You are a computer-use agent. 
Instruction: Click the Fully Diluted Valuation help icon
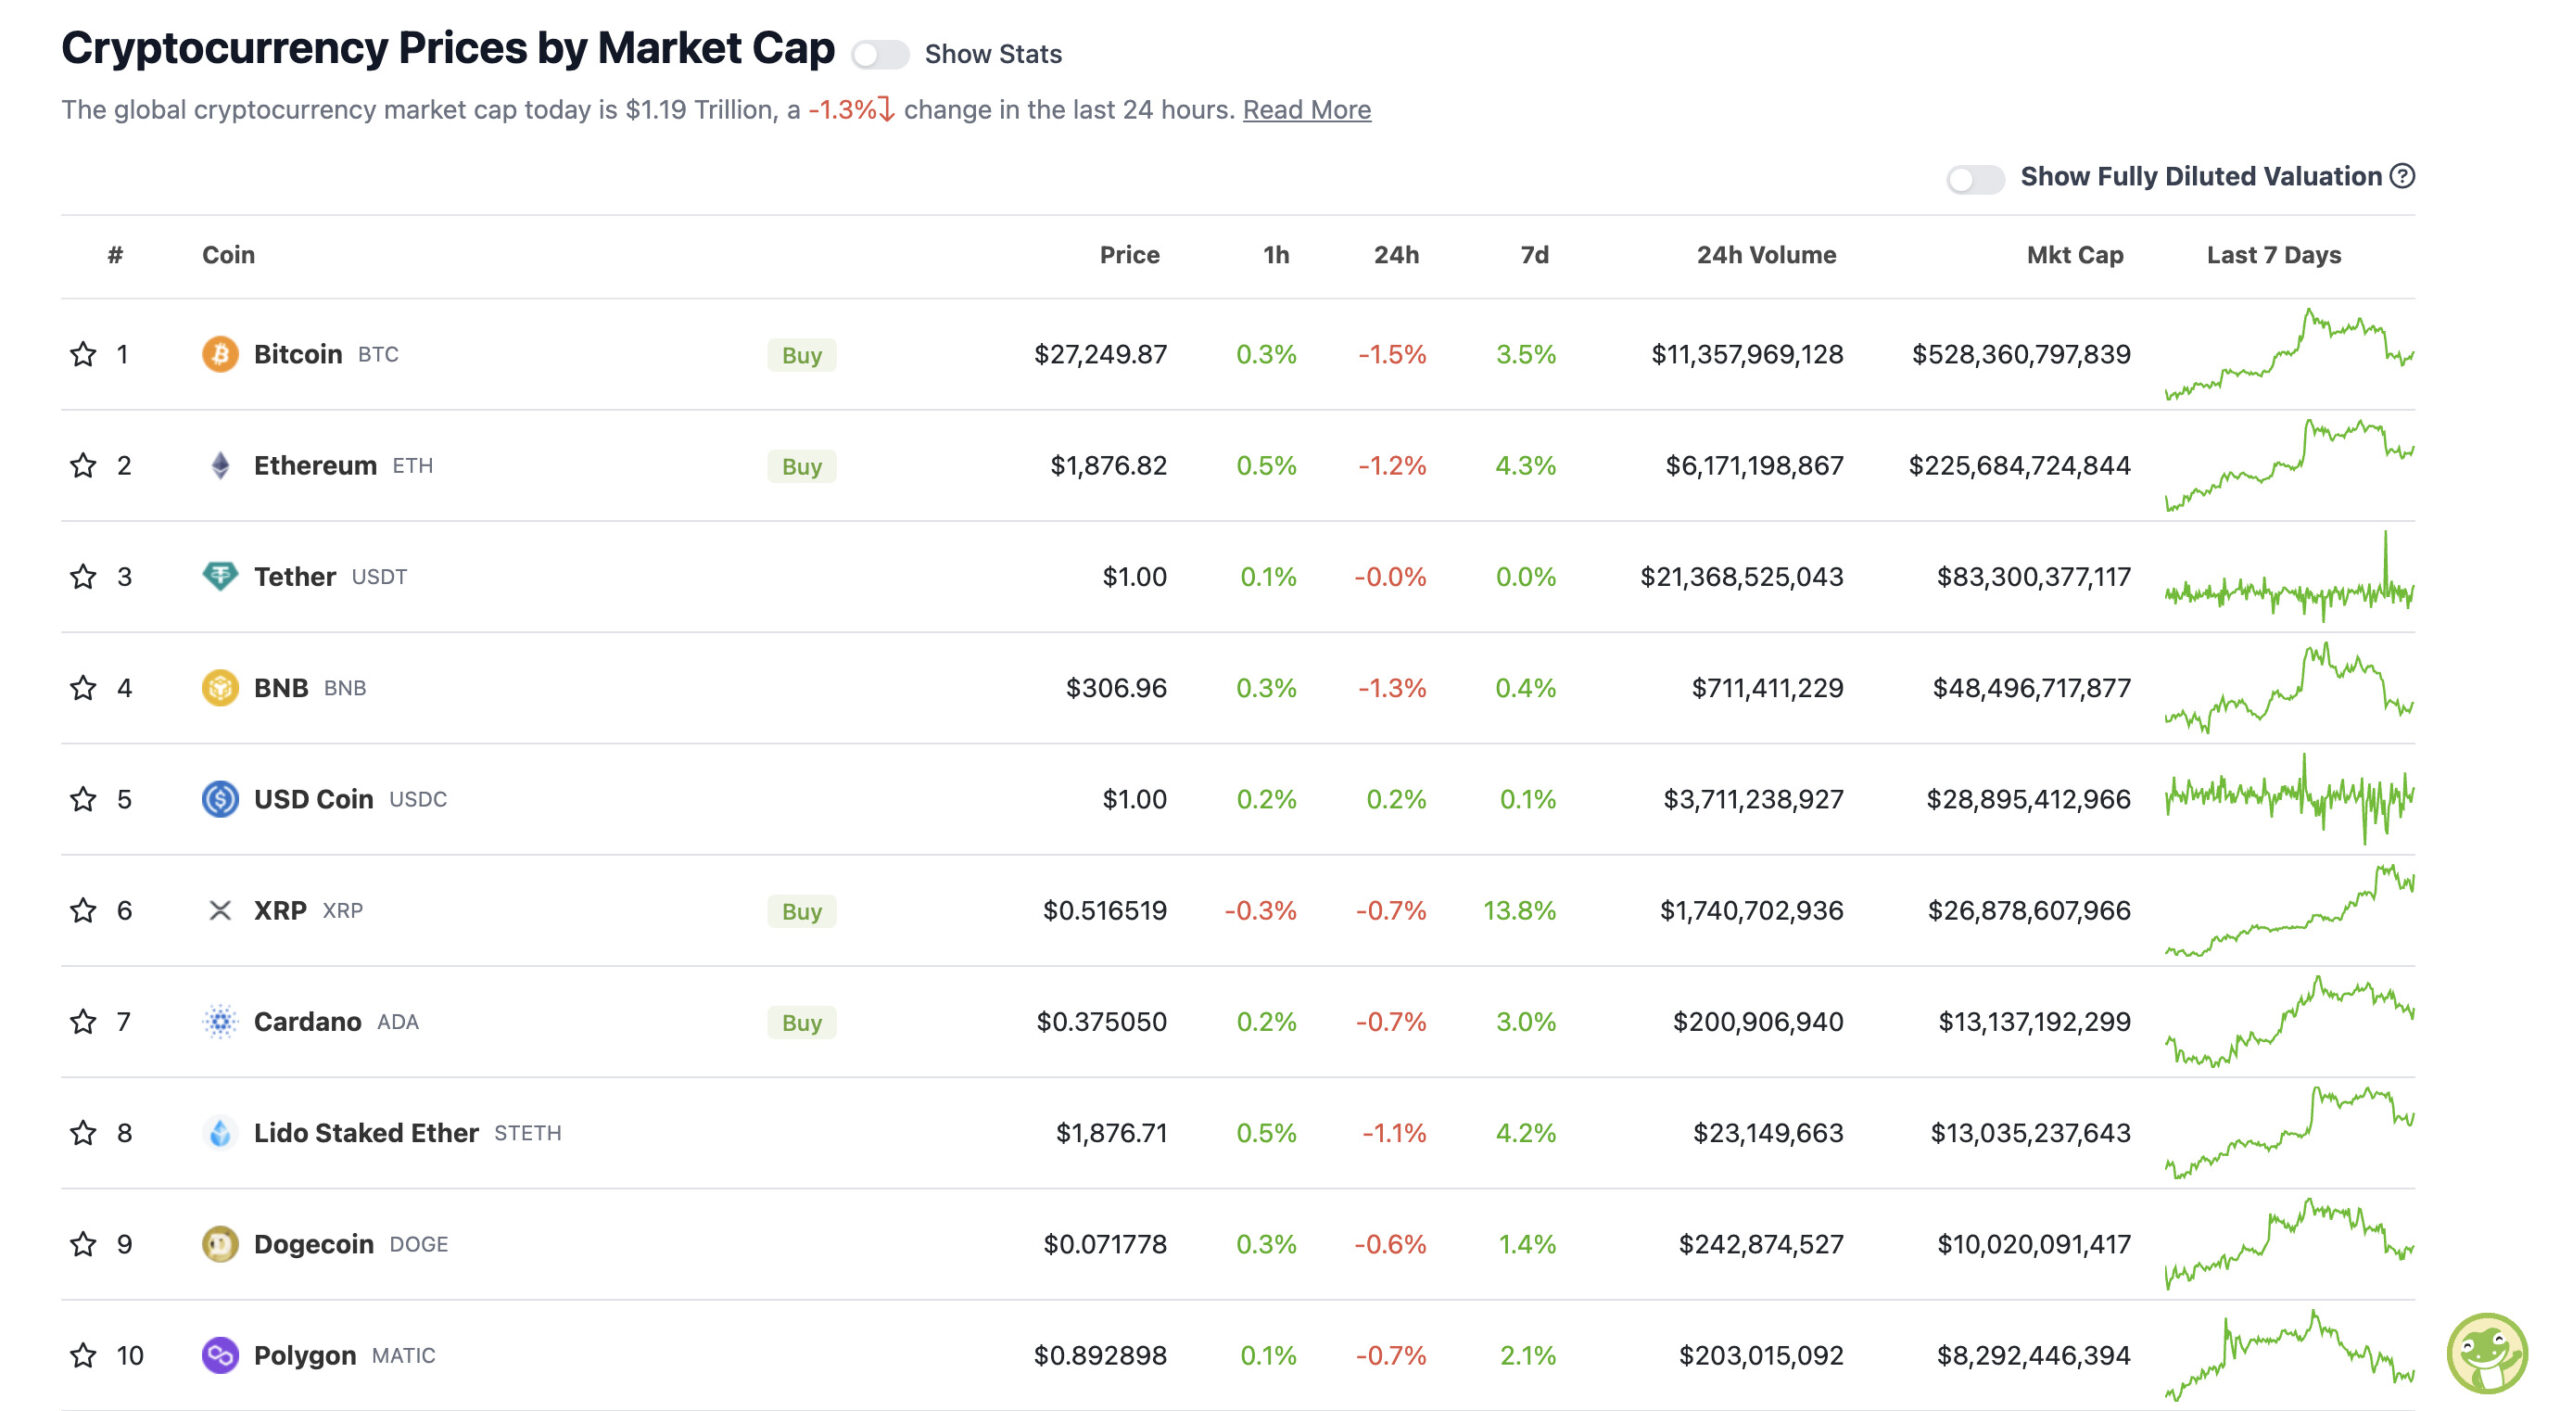pyautogui.click(x=2402, y=176)
